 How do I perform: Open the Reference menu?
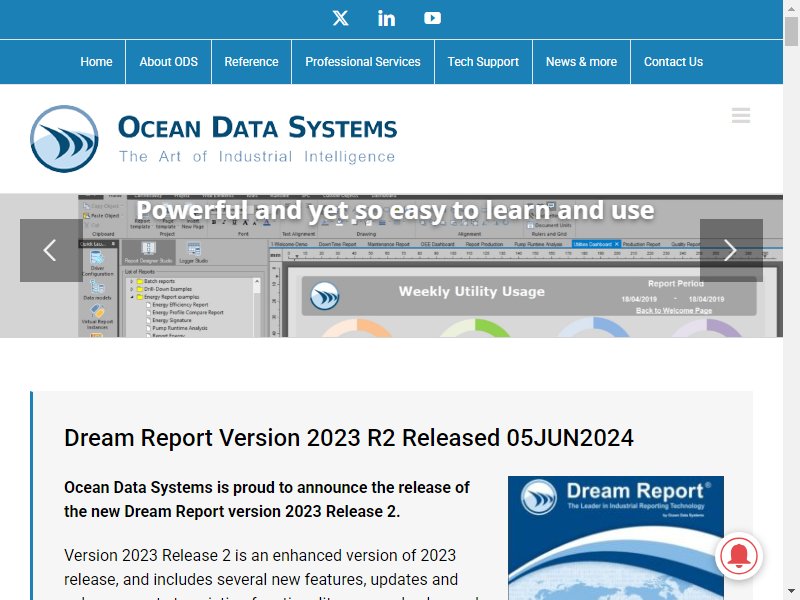click(252, 62)
